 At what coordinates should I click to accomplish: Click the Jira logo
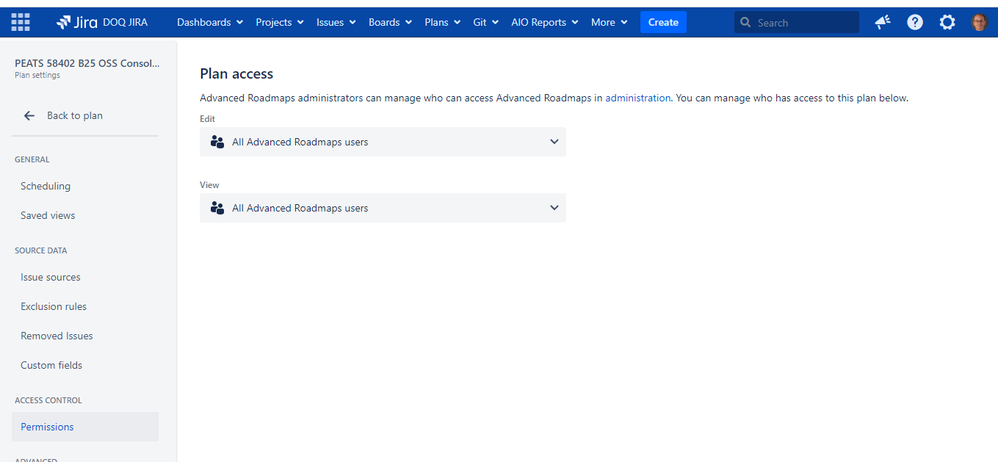tap(77, 22)
